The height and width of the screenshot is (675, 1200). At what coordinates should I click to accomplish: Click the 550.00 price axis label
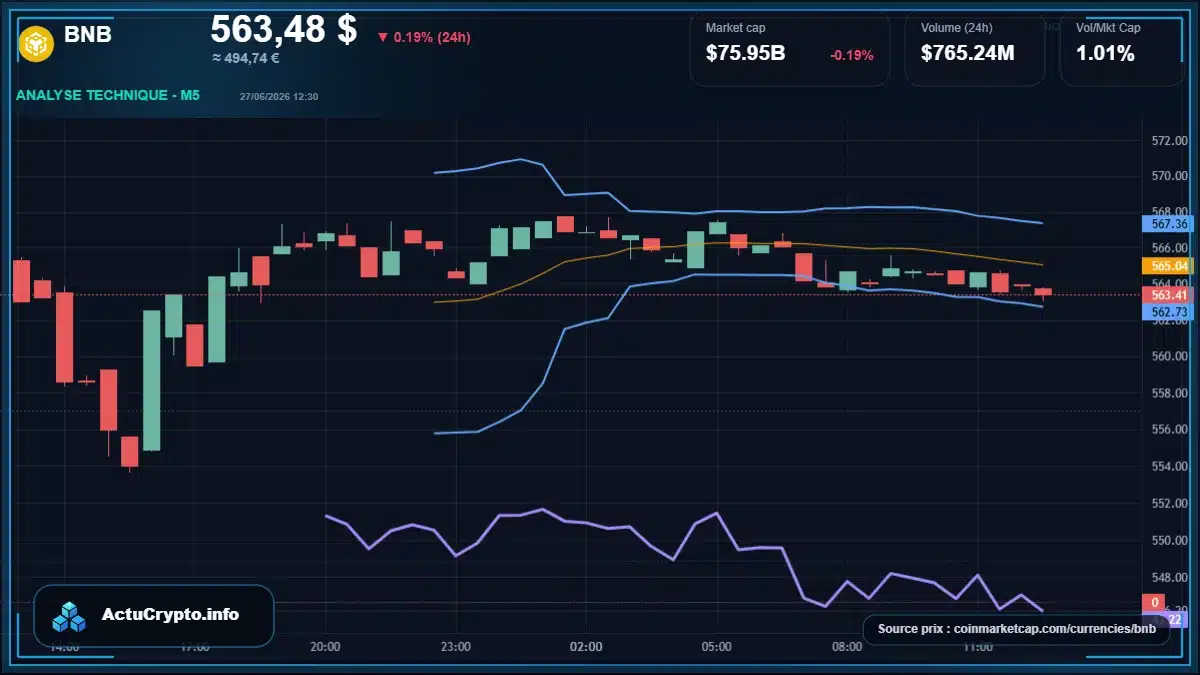click(x=1169, y=541)
